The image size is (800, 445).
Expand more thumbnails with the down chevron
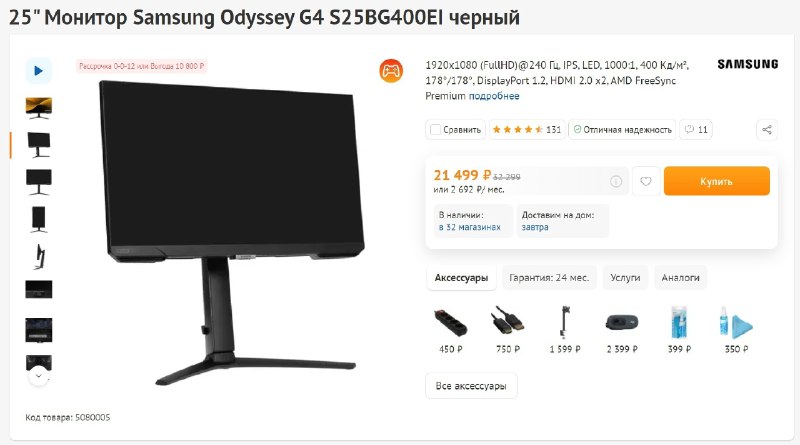[x=39, y=377]
